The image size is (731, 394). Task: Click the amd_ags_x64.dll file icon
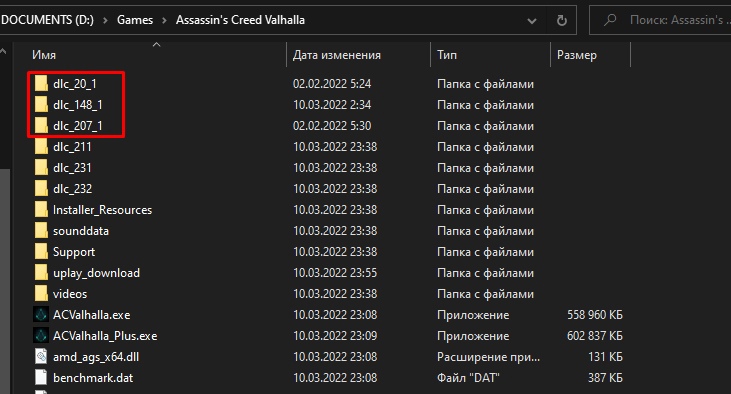coord(41,357)
